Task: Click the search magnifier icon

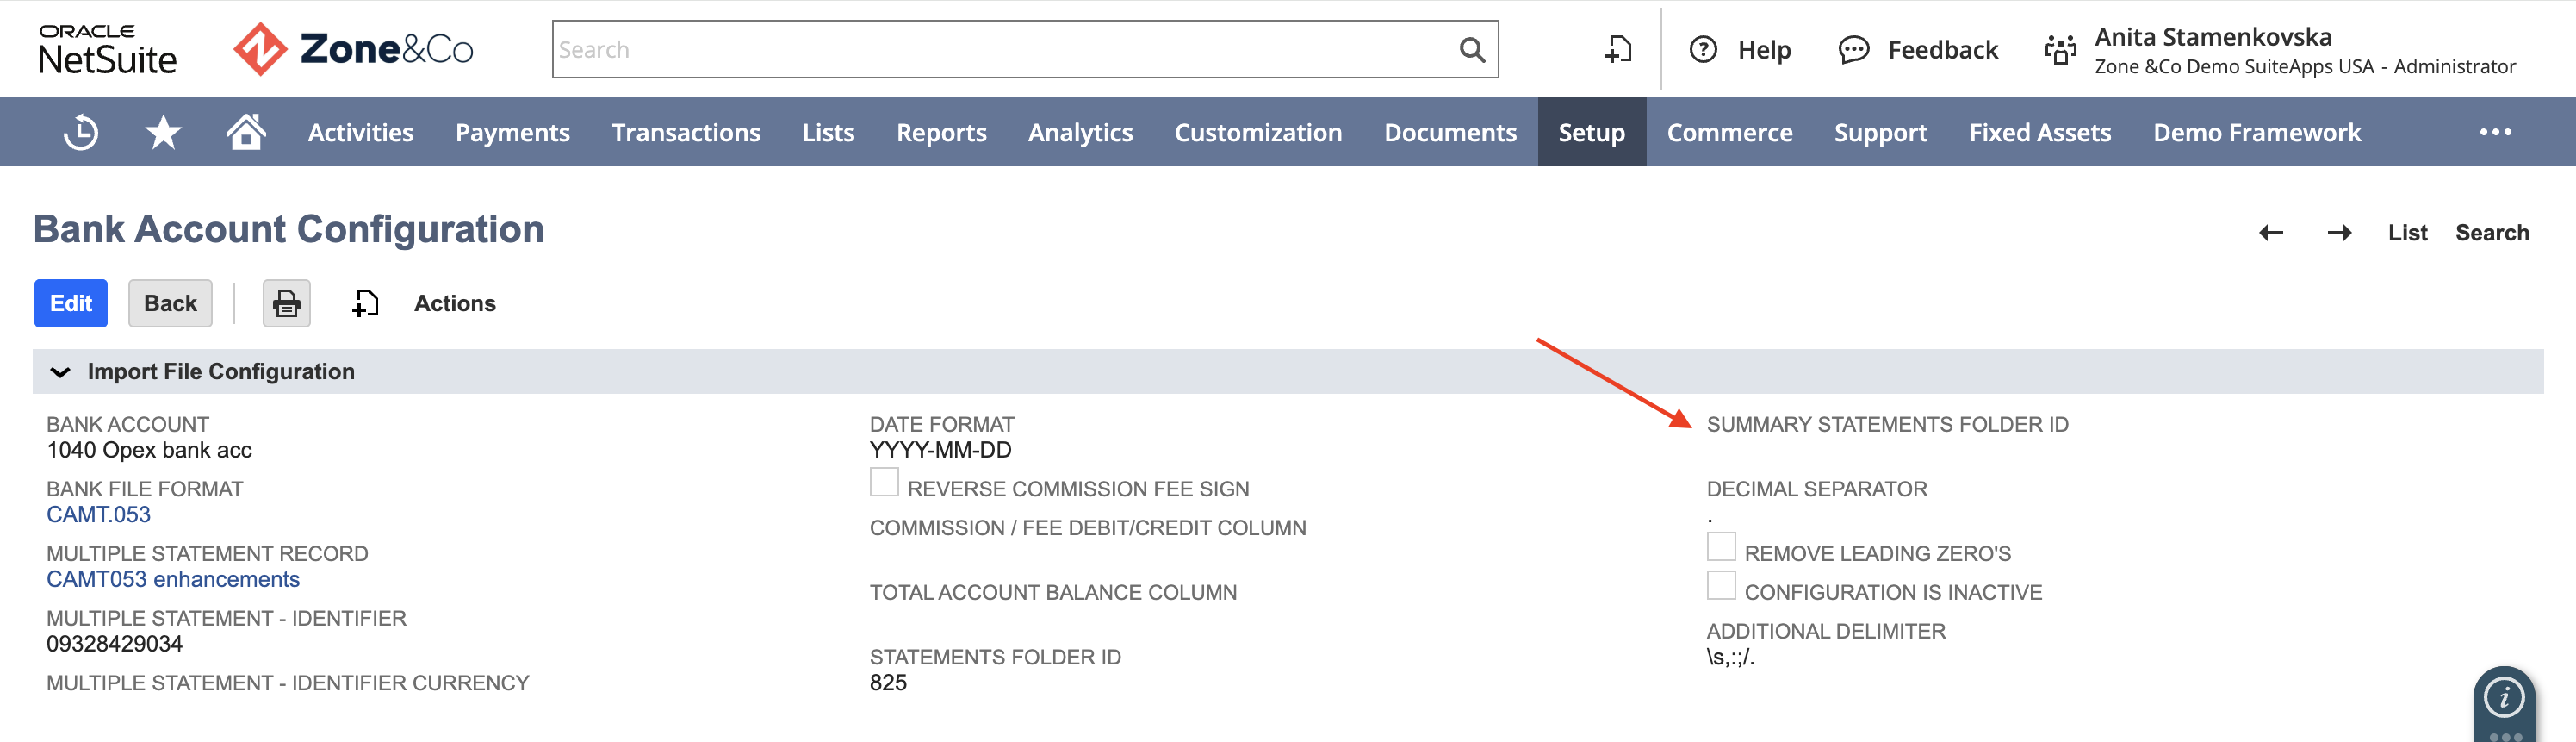Action: point(1471,50)
